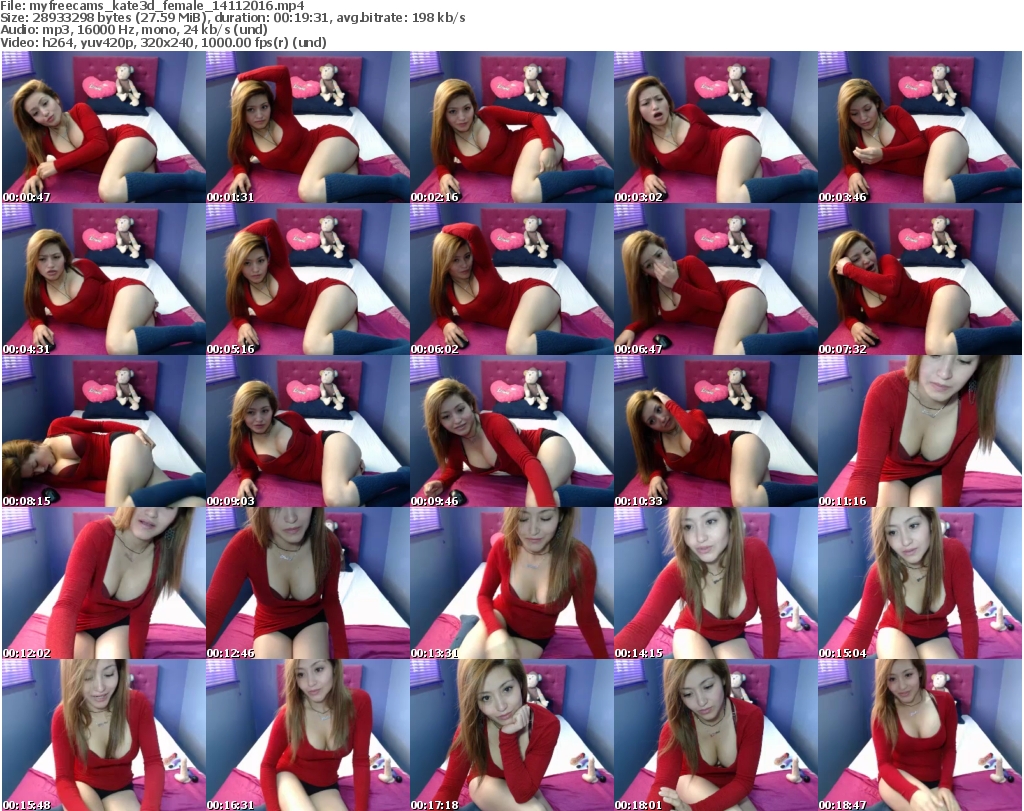This screenshot has width=1024, height=811.
Task: Select the frame at 00:01:31
Action: click(x=307, y=127)
